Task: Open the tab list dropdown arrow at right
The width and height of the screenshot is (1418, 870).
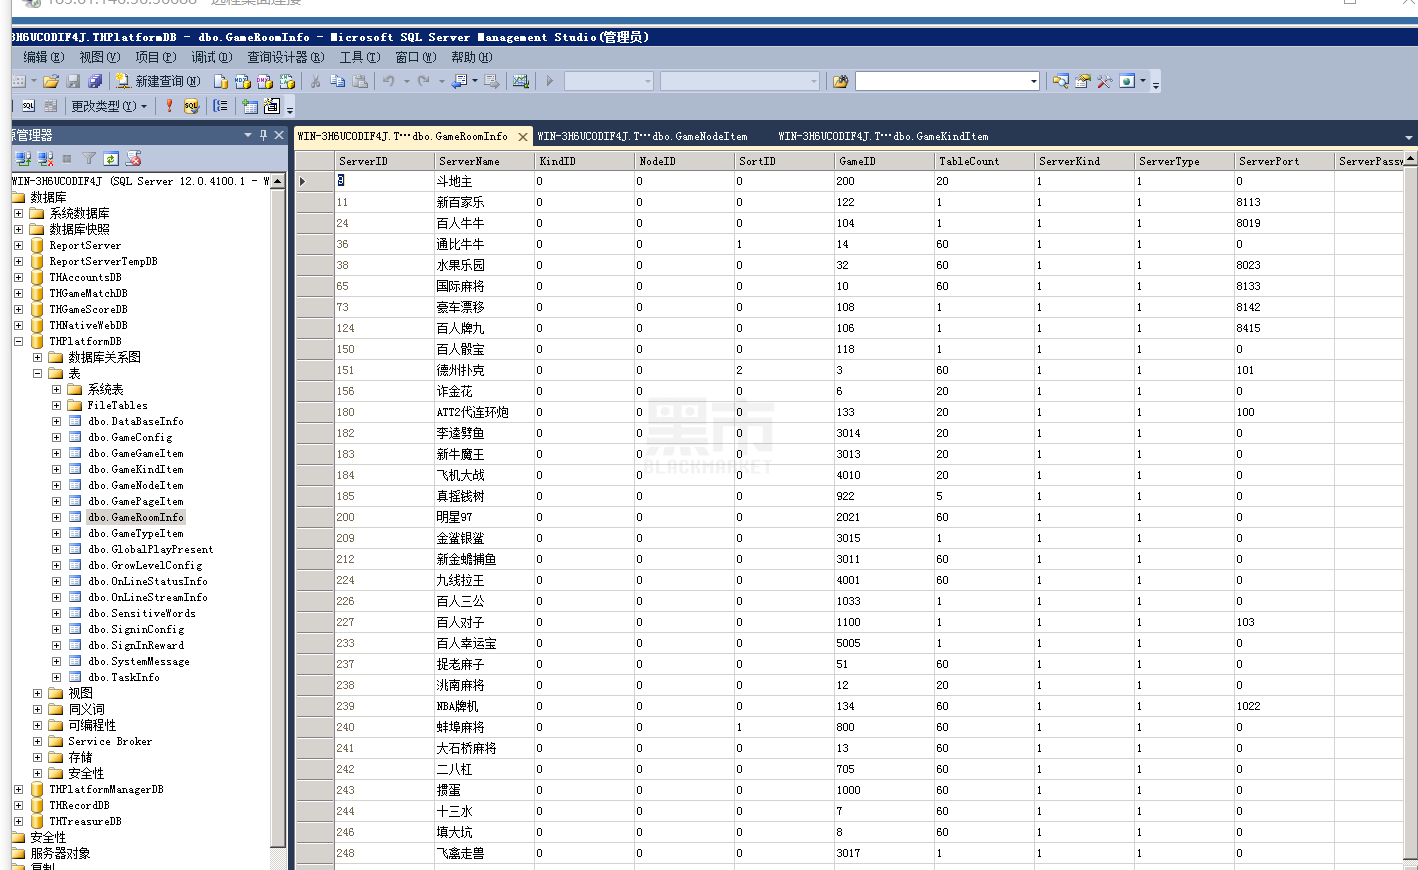Action: coord(1409,137)
